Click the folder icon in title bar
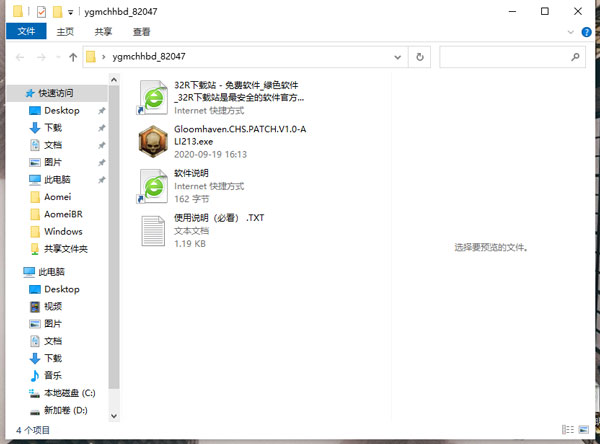600x444 pixels. coord(18,11)
